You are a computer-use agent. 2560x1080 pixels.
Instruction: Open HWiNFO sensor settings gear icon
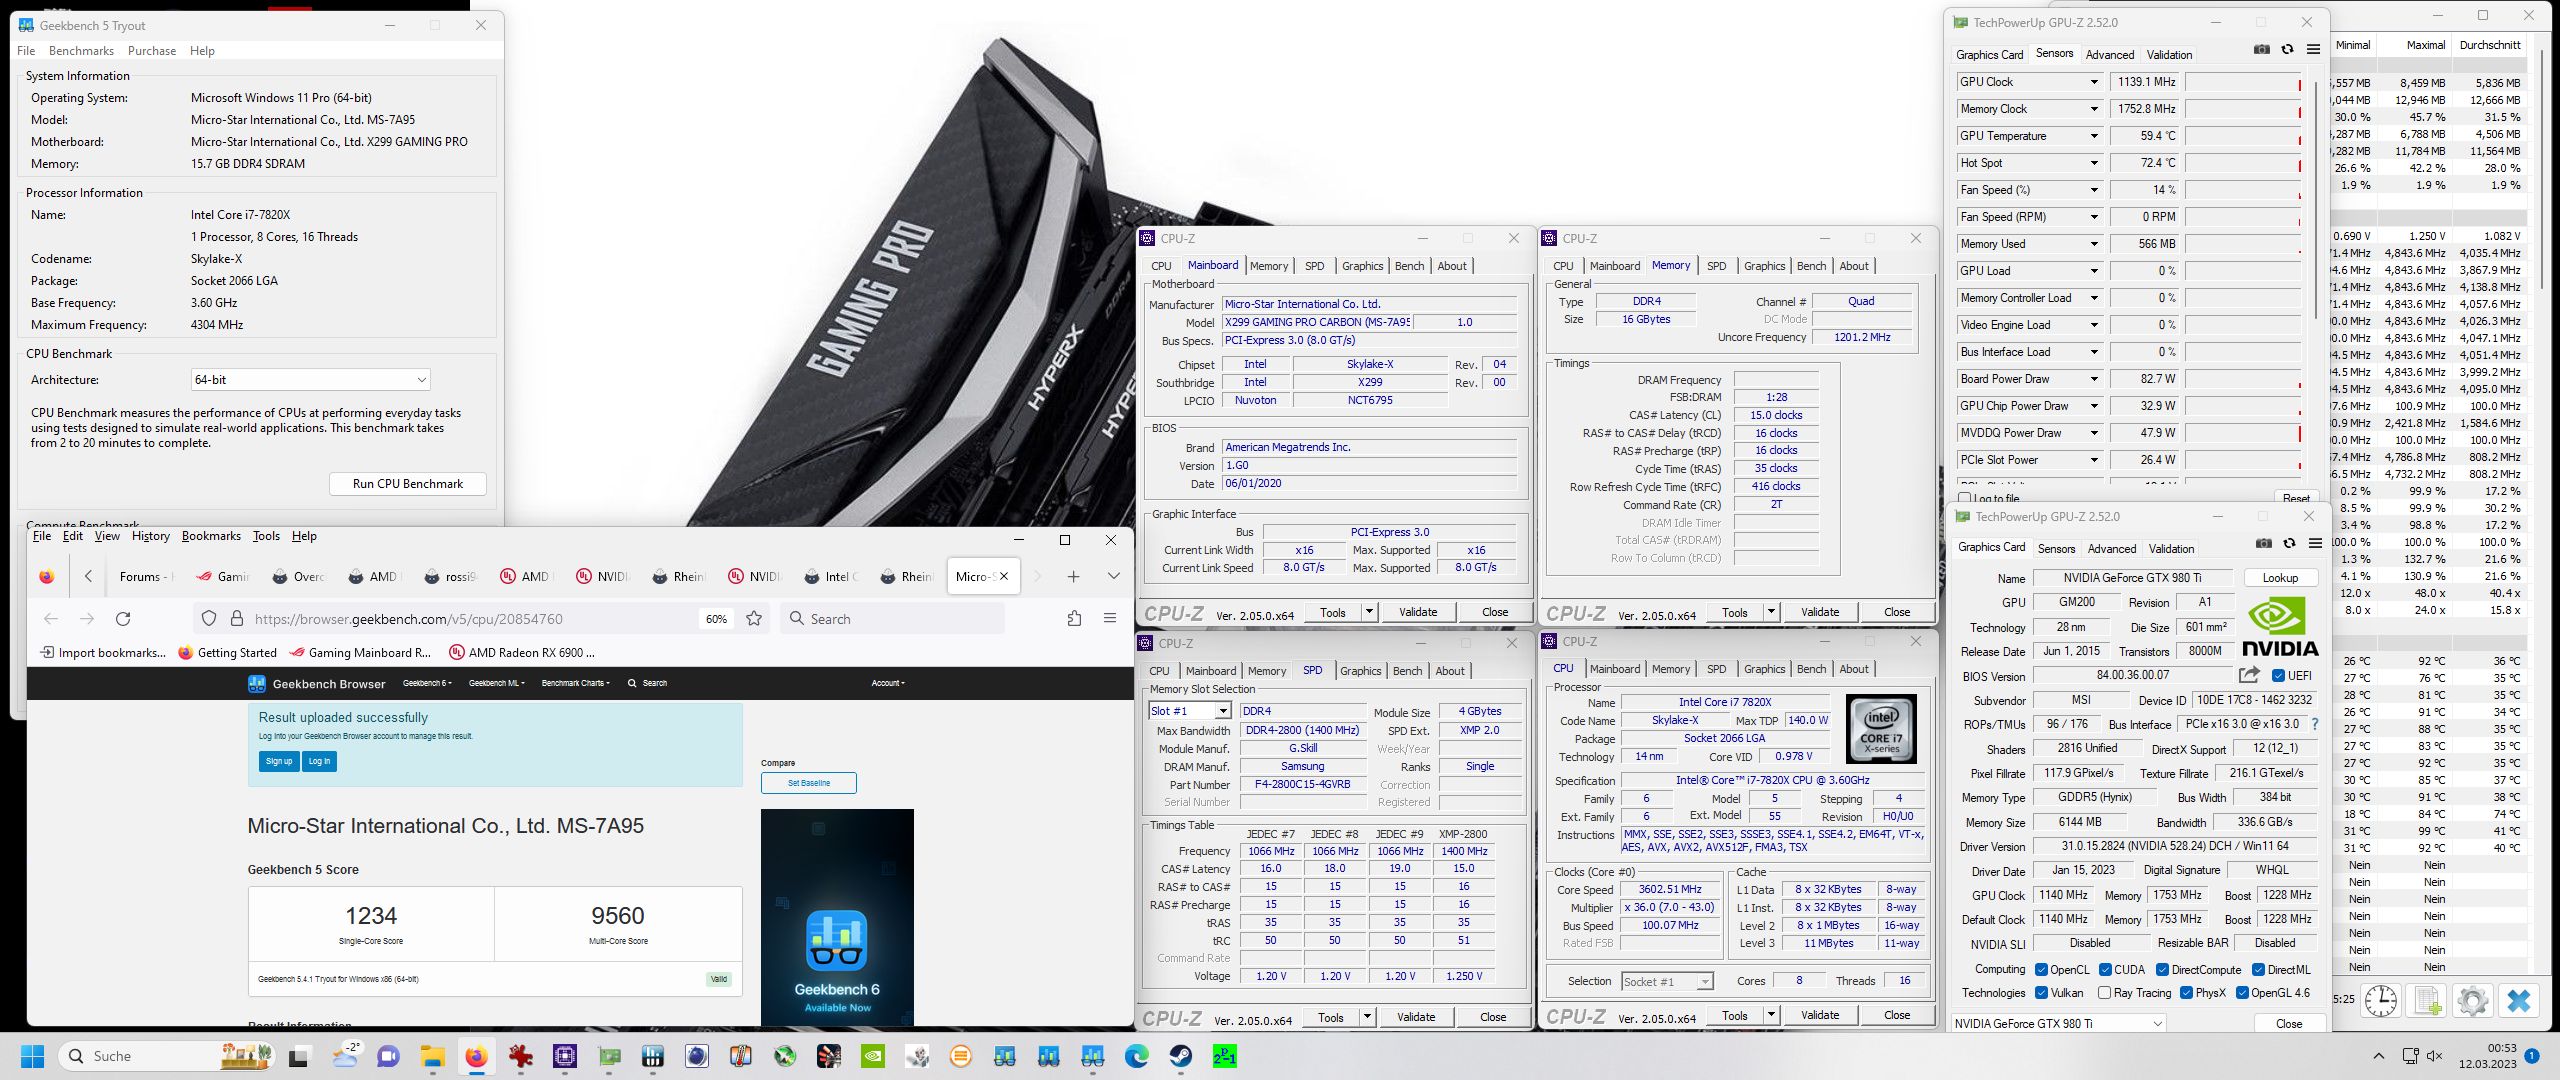2473,1000
